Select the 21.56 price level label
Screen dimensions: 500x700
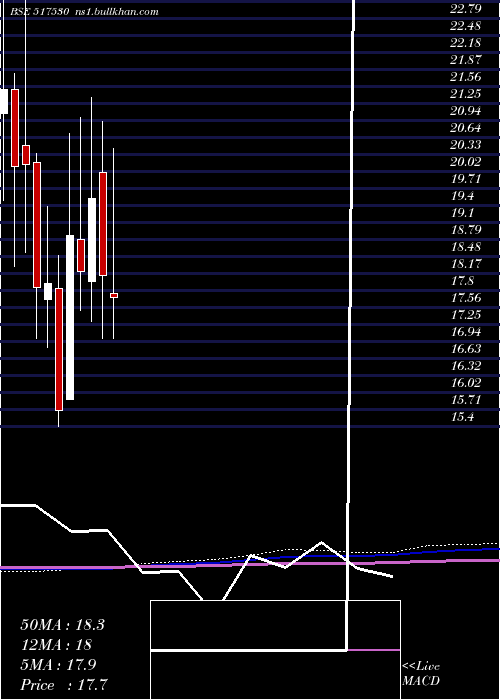tap(465, 77)
